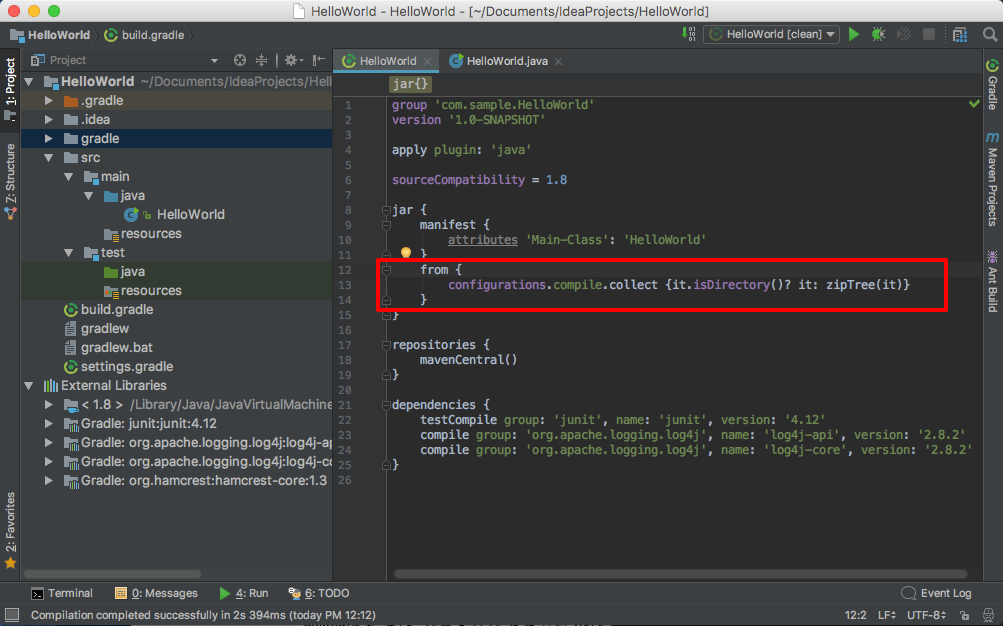
Task: Run the HelloWorld [clean] configuration
Action: coord(853,33)
